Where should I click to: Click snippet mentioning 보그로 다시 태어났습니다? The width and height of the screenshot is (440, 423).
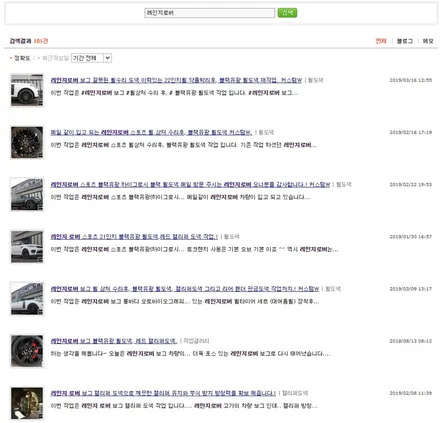(x=190, y=354)
